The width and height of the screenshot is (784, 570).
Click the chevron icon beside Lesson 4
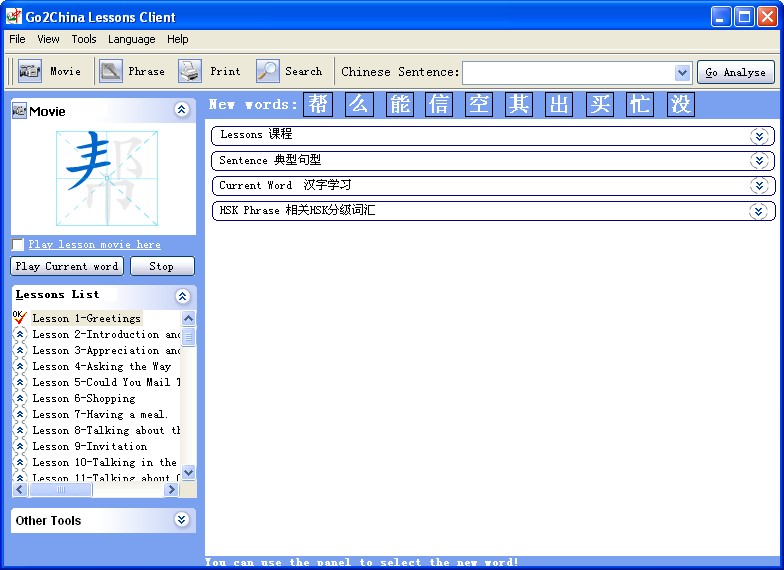(20, 366)
